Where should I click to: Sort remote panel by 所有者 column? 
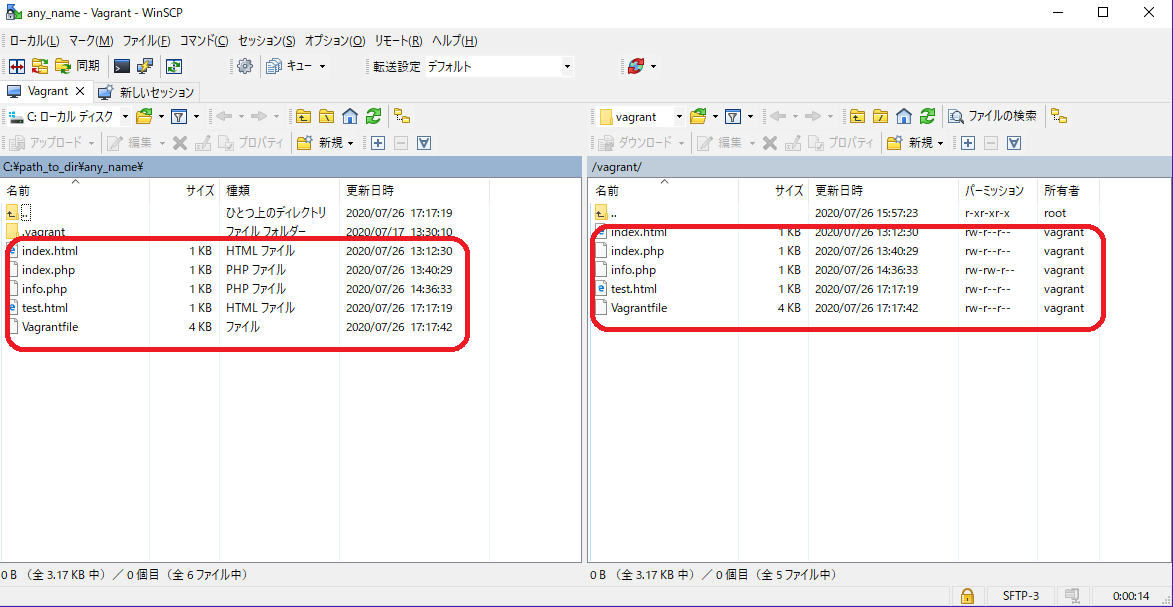tap(1068, 191)
